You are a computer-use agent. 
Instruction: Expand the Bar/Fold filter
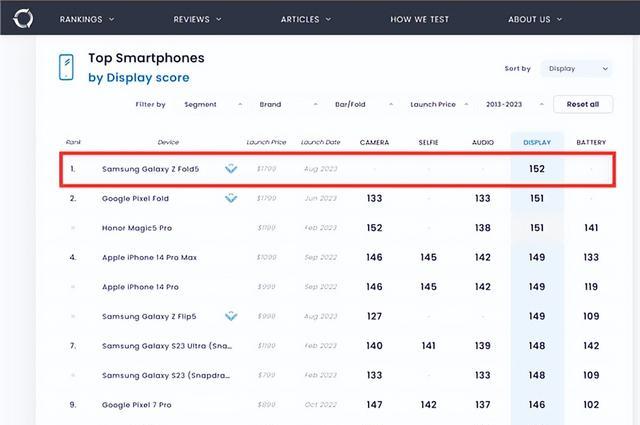(364, 105)
